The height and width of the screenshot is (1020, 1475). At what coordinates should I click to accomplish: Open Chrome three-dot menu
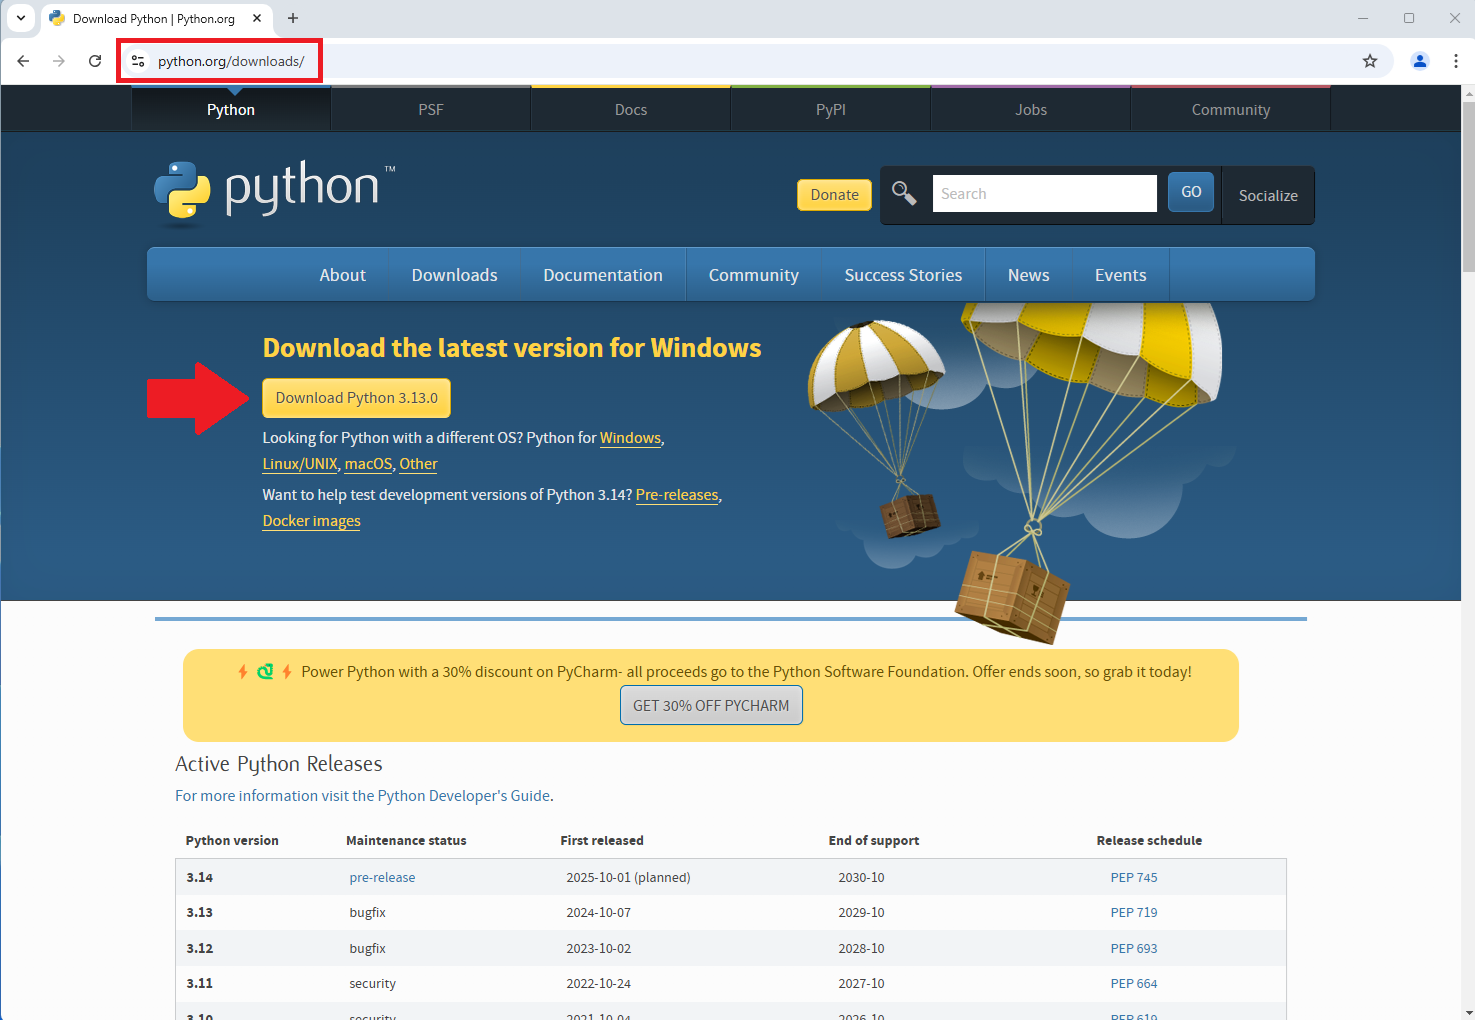click(1456, 61)
